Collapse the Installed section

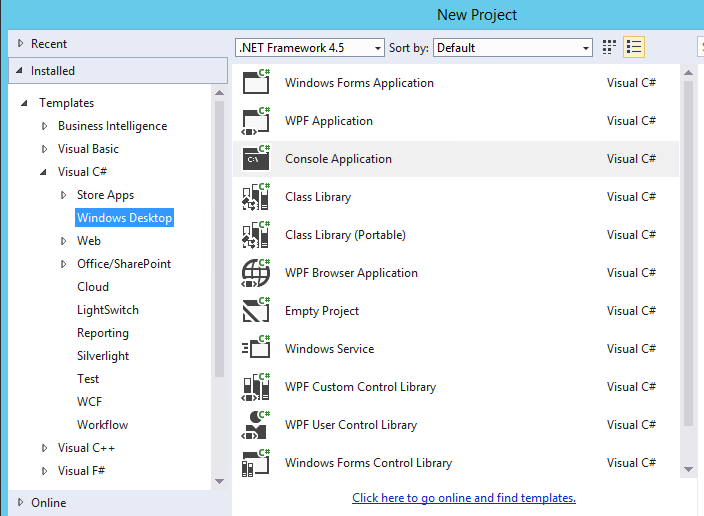tap(20, 71)
